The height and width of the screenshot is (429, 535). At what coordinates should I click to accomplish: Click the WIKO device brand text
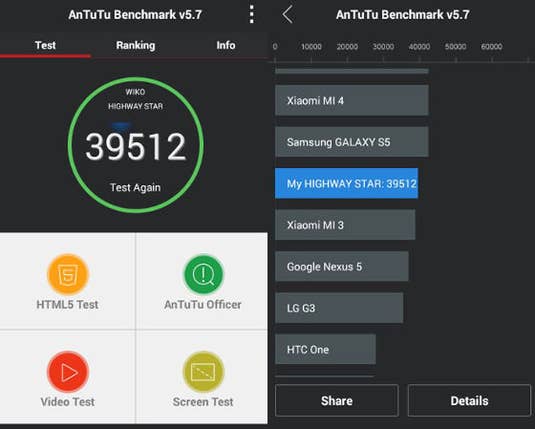click(135, 92)
